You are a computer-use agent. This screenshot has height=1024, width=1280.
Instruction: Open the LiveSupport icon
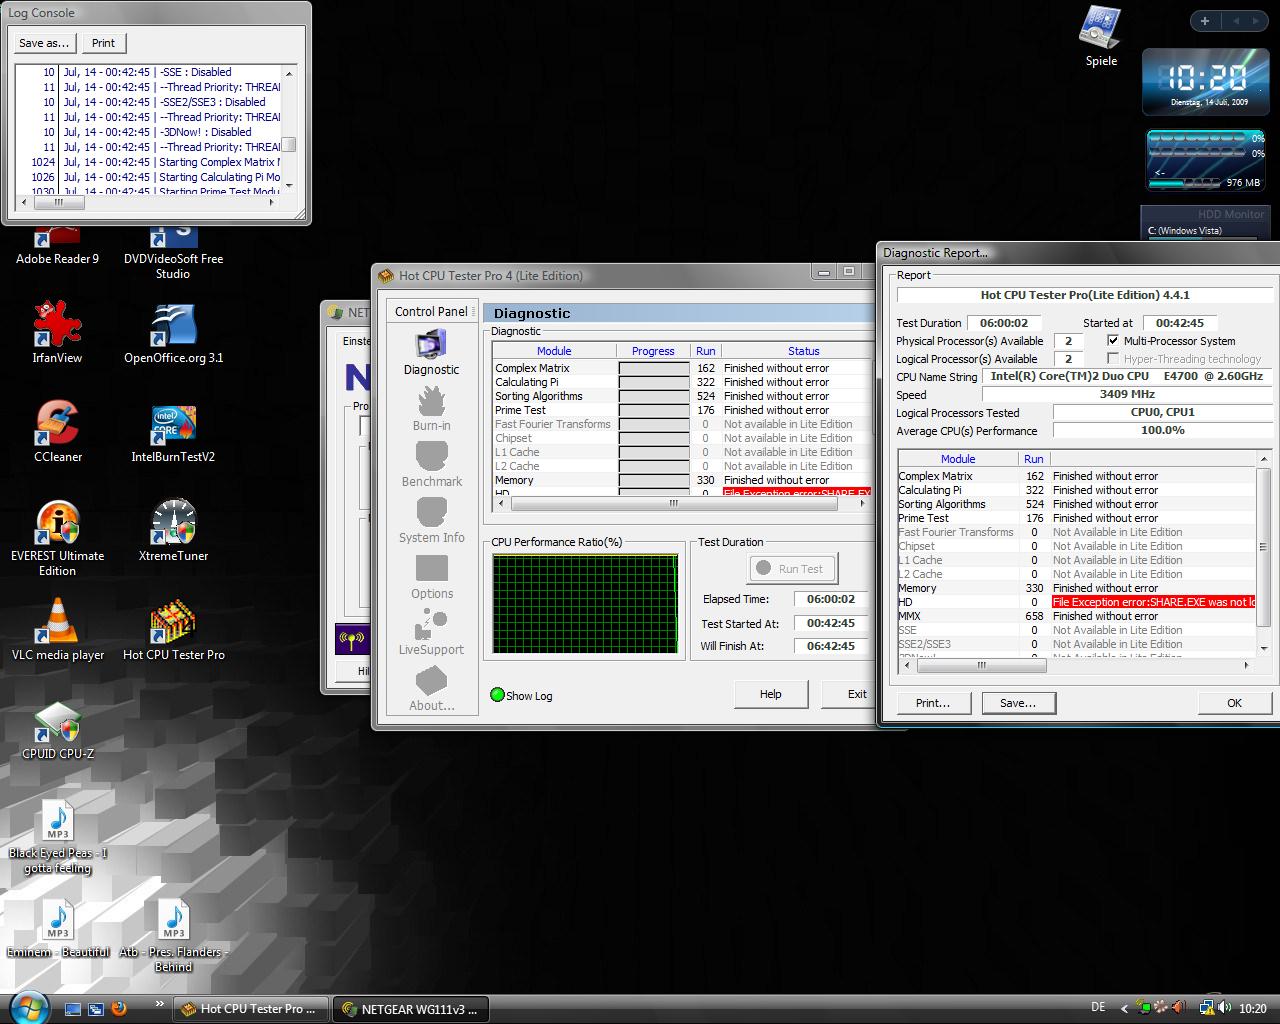(x=431, y=625)
